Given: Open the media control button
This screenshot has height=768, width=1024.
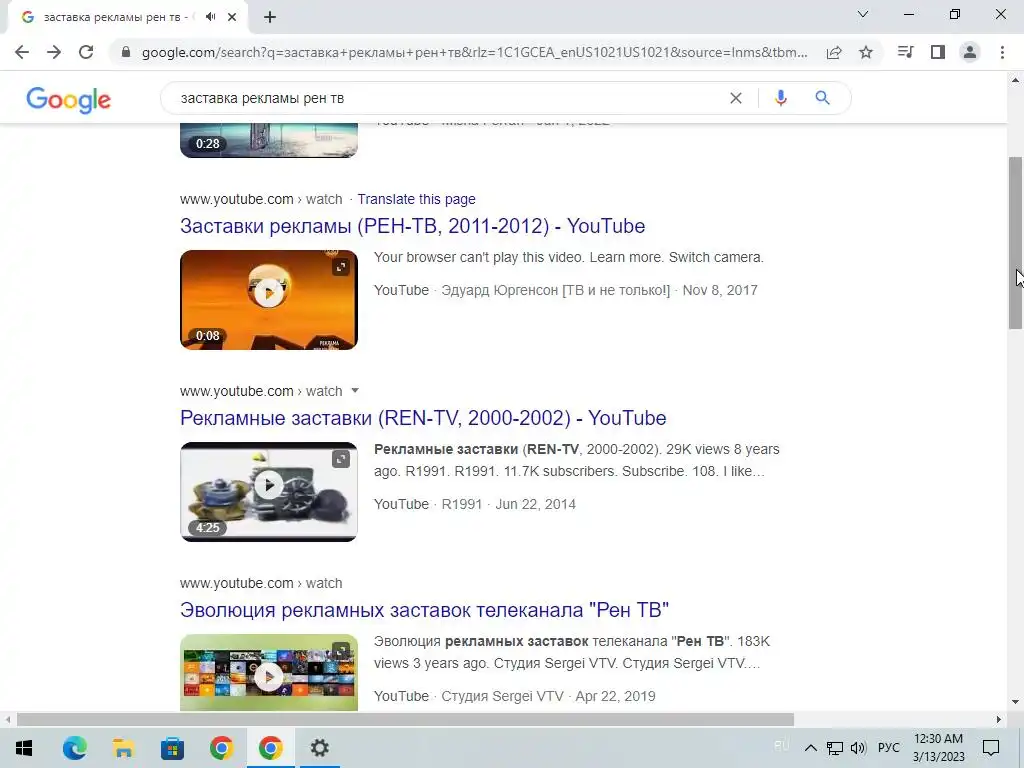Looking at the screenshot, I should [905, 52].
